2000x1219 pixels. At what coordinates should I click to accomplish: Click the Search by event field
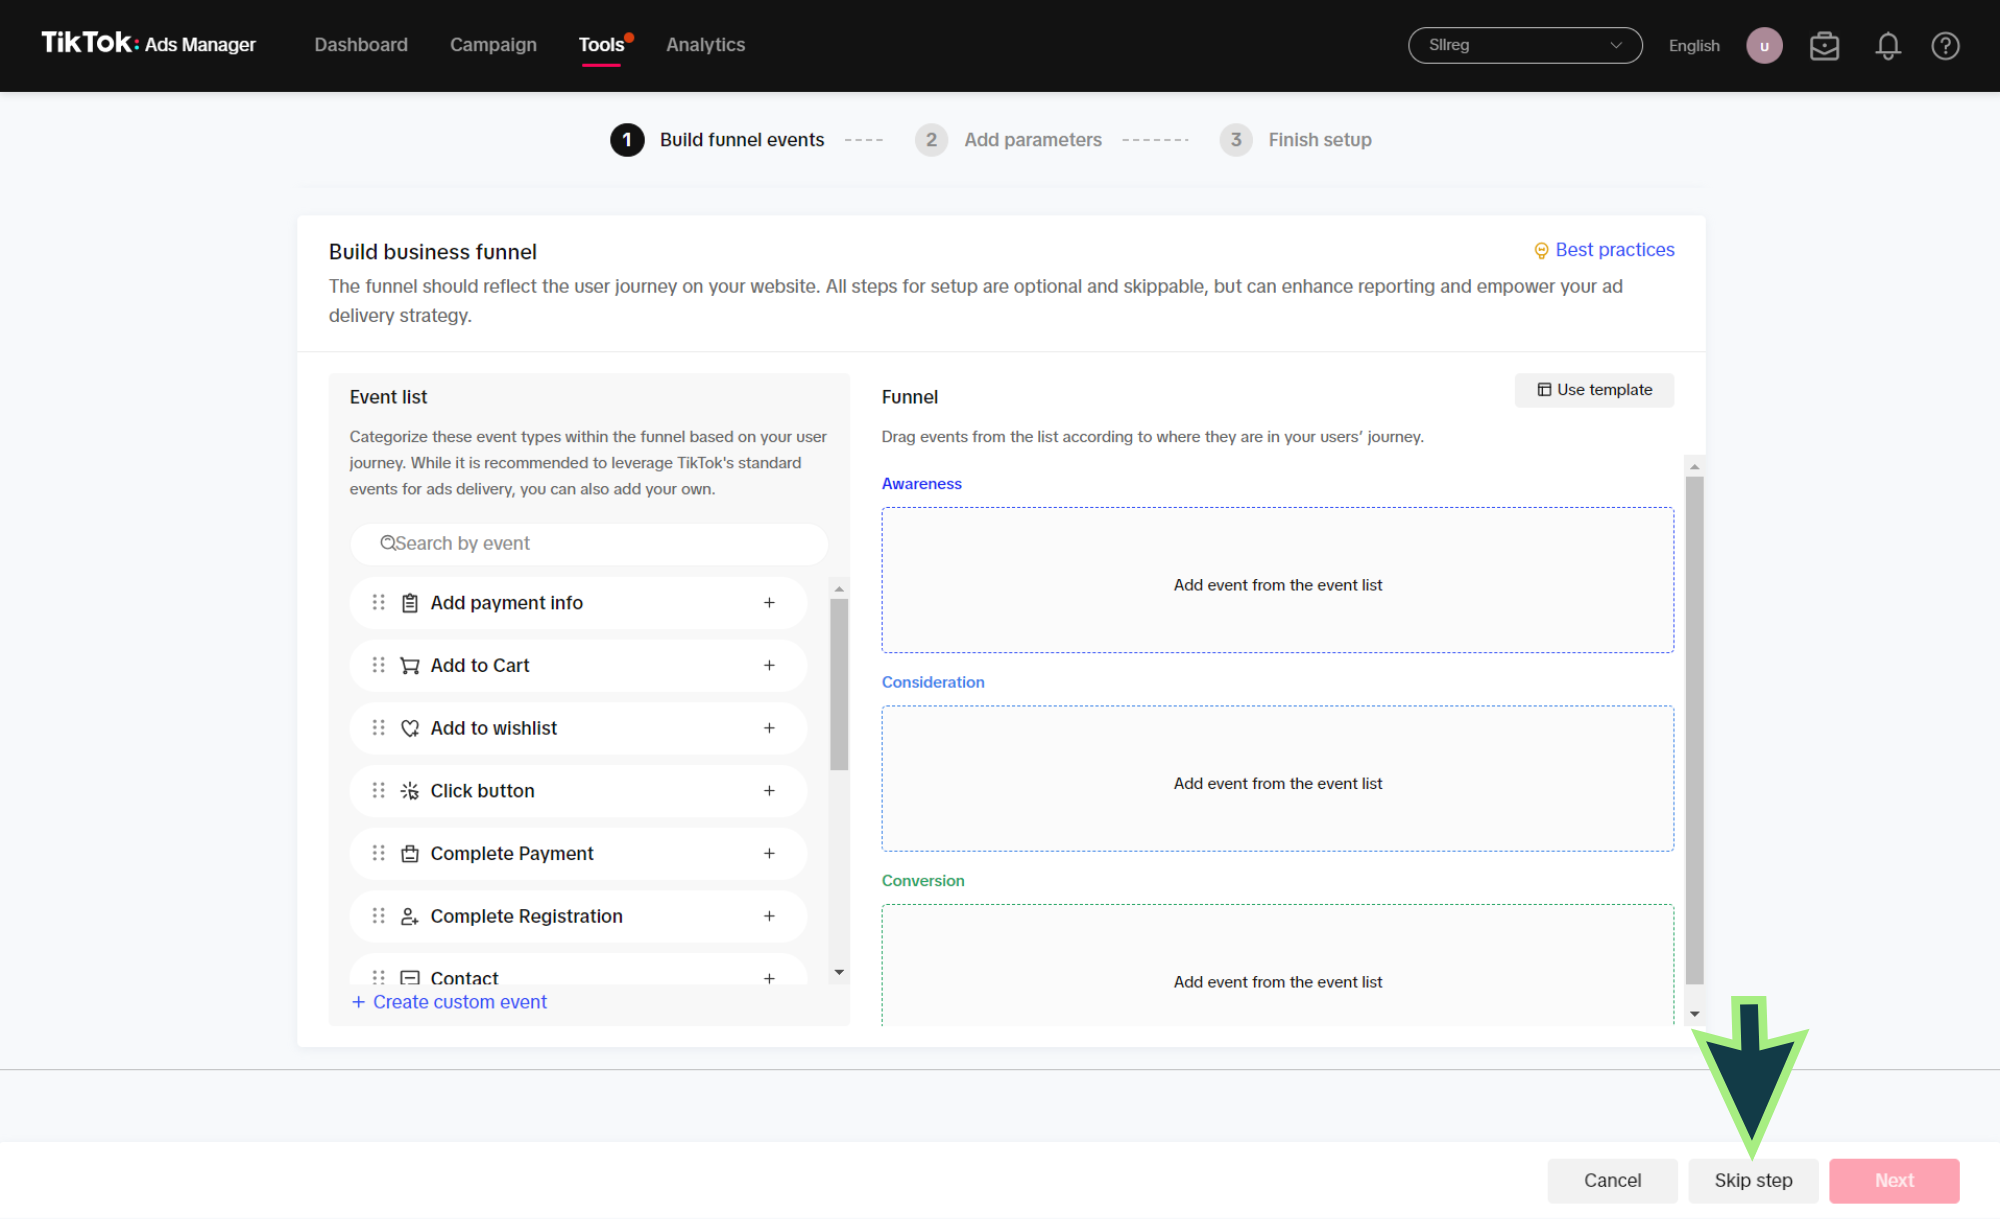click(590, 544)
